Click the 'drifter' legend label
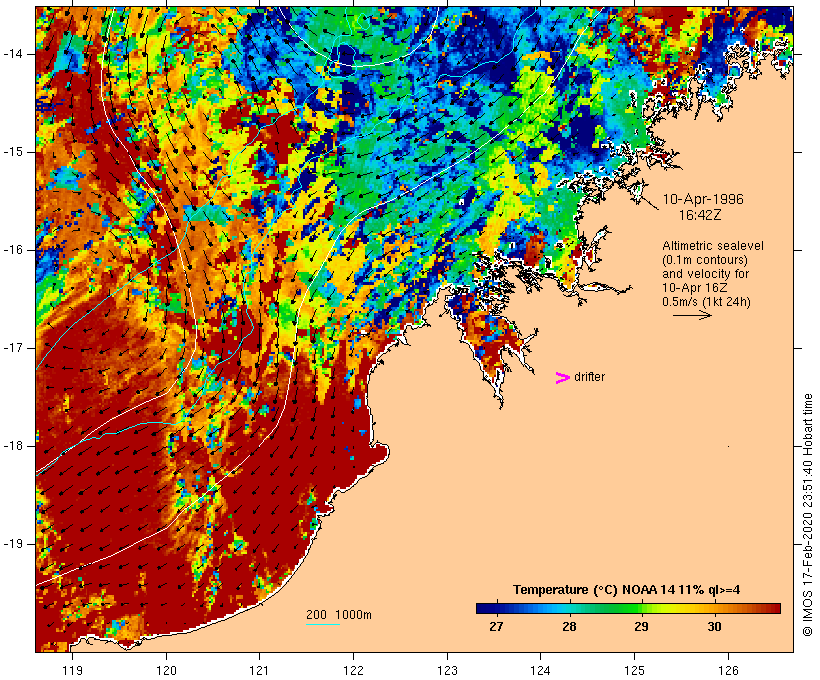 (589, 377)
